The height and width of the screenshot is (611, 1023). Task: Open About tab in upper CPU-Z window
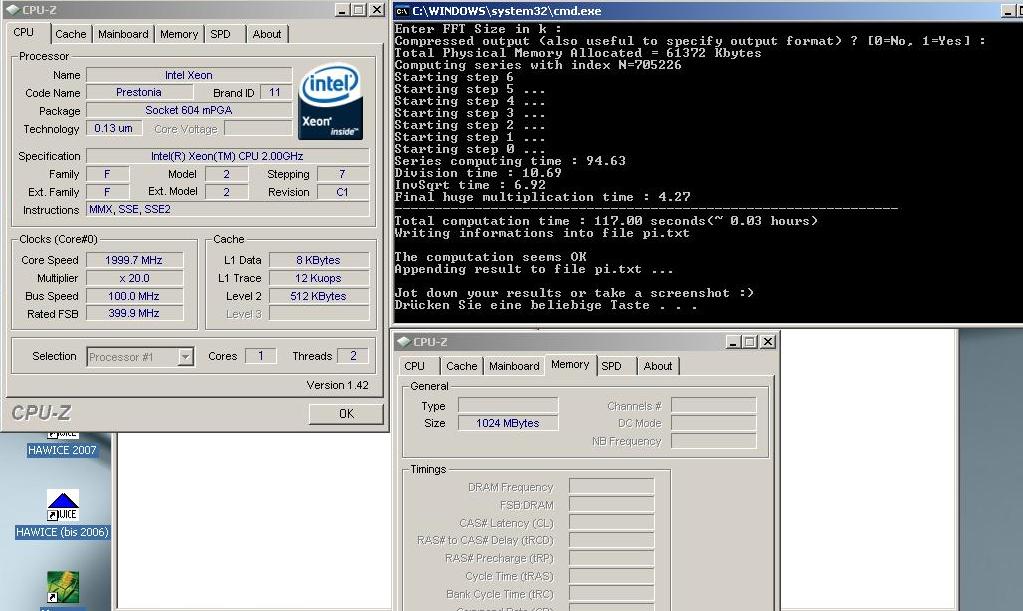click(x=267, y=34)
